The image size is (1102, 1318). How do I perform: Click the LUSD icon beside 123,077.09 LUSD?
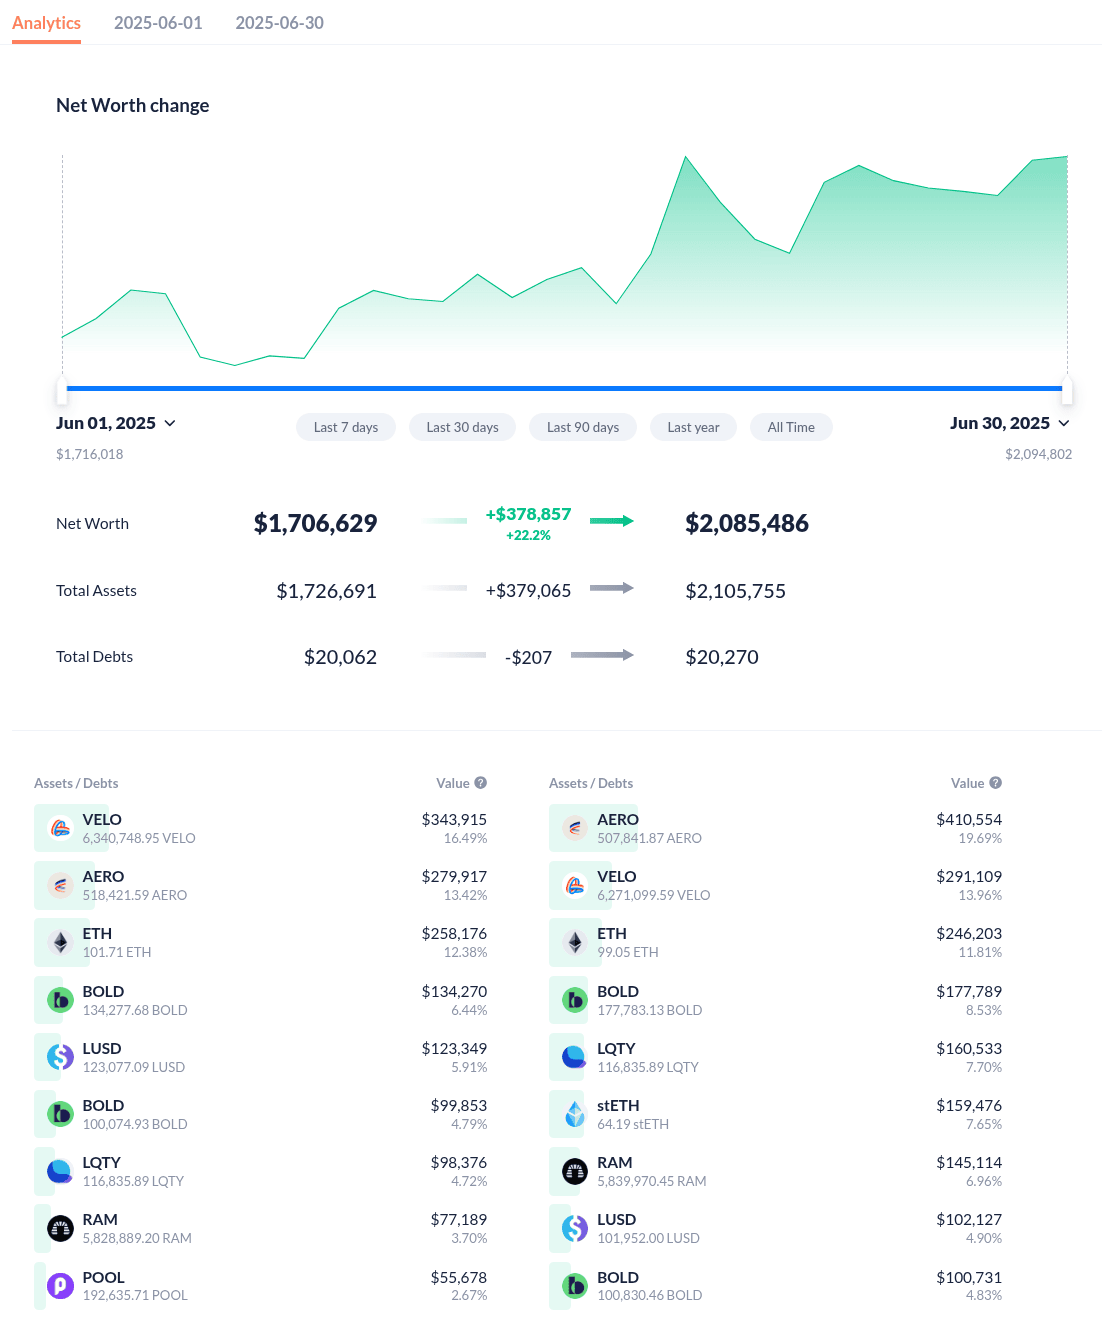tap(61, 1057)
